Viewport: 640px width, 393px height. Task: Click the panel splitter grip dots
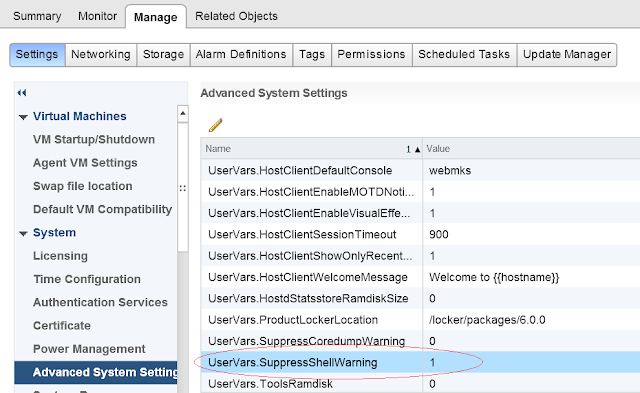[x=182, y=188]
